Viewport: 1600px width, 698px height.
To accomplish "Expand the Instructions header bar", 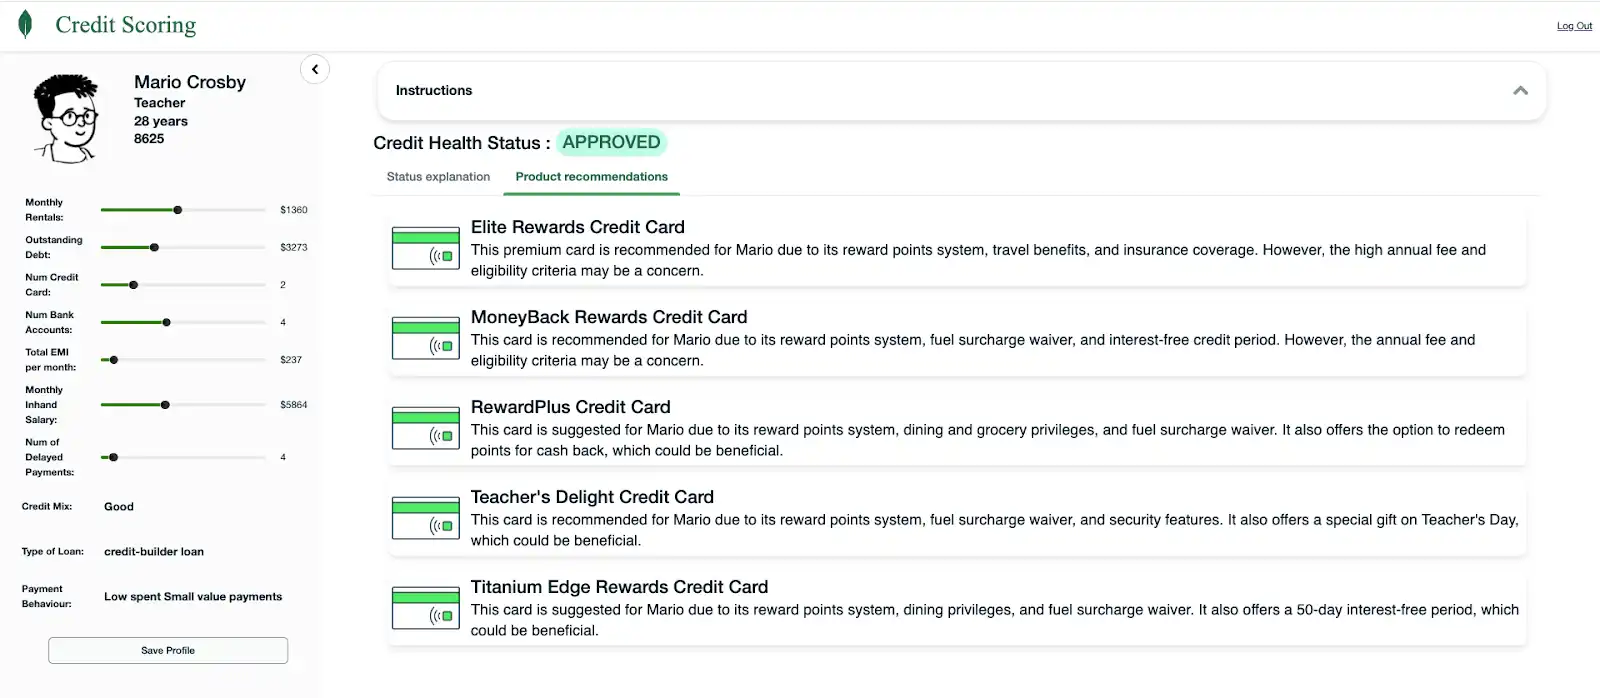I will click(x=960, y=91).
